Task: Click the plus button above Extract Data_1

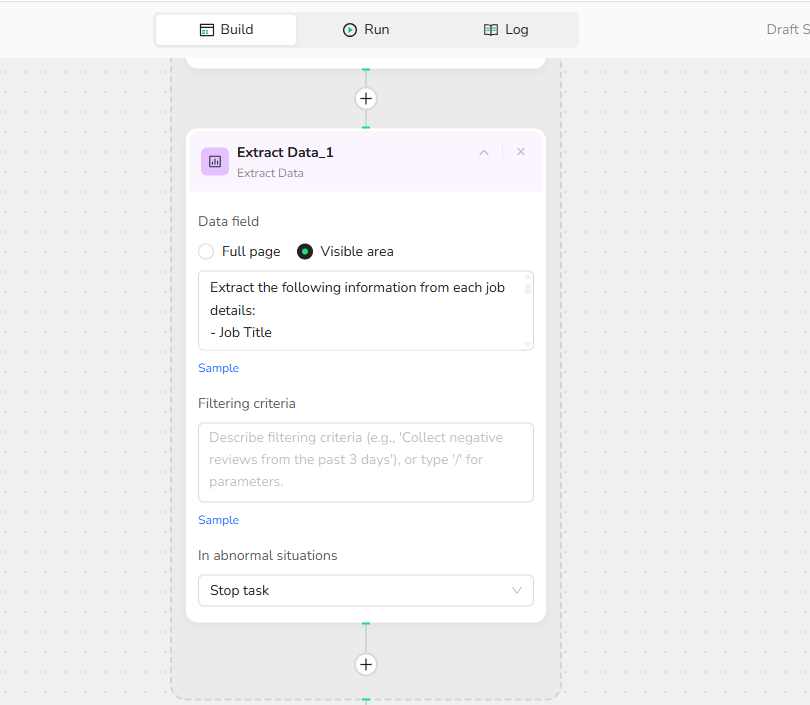Action: coord(366,98)
